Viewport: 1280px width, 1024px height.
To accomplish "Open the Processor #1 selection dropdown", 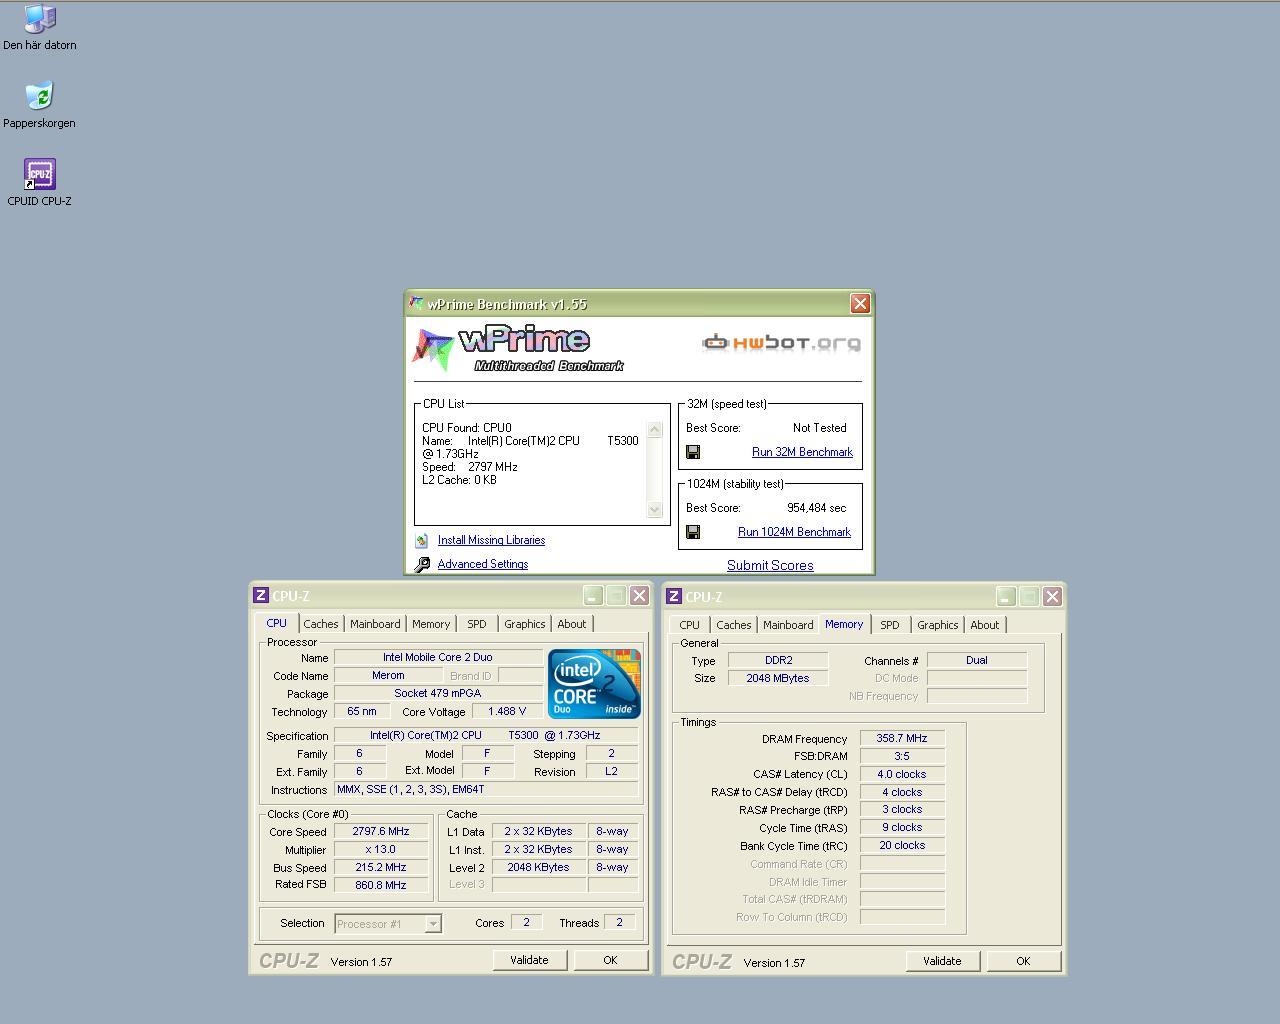I will tap(433, 924).
